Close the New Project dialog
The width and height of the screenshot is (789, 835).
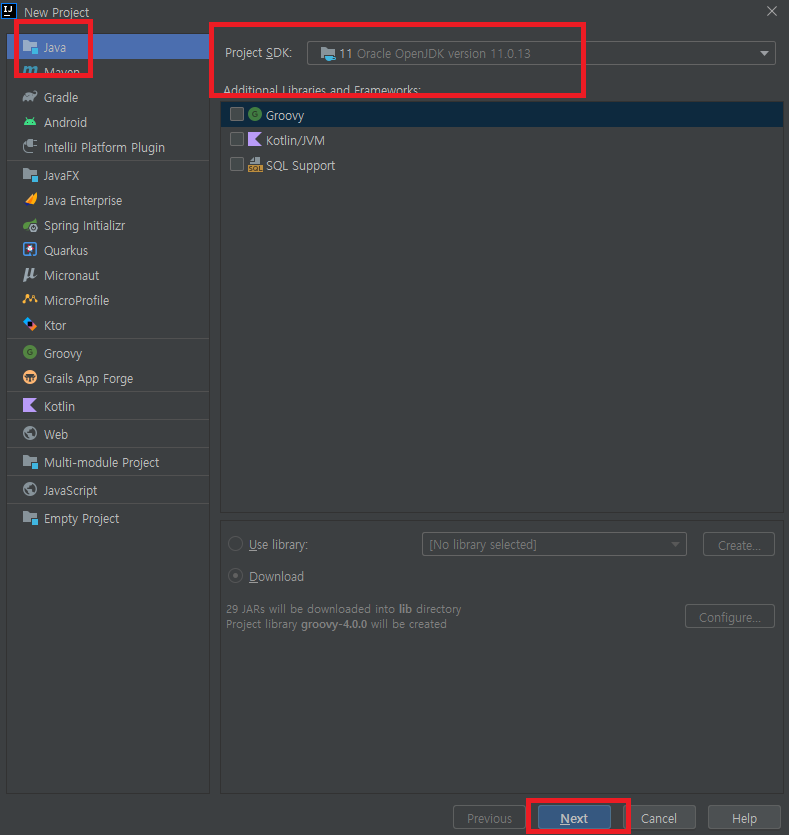(771, 11)
